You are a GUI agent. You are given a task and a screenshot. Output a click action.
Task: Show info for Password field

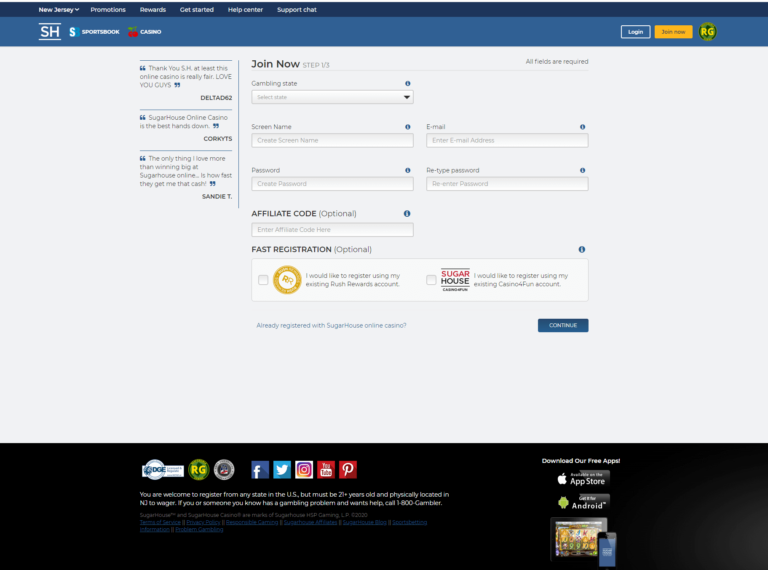408,170
